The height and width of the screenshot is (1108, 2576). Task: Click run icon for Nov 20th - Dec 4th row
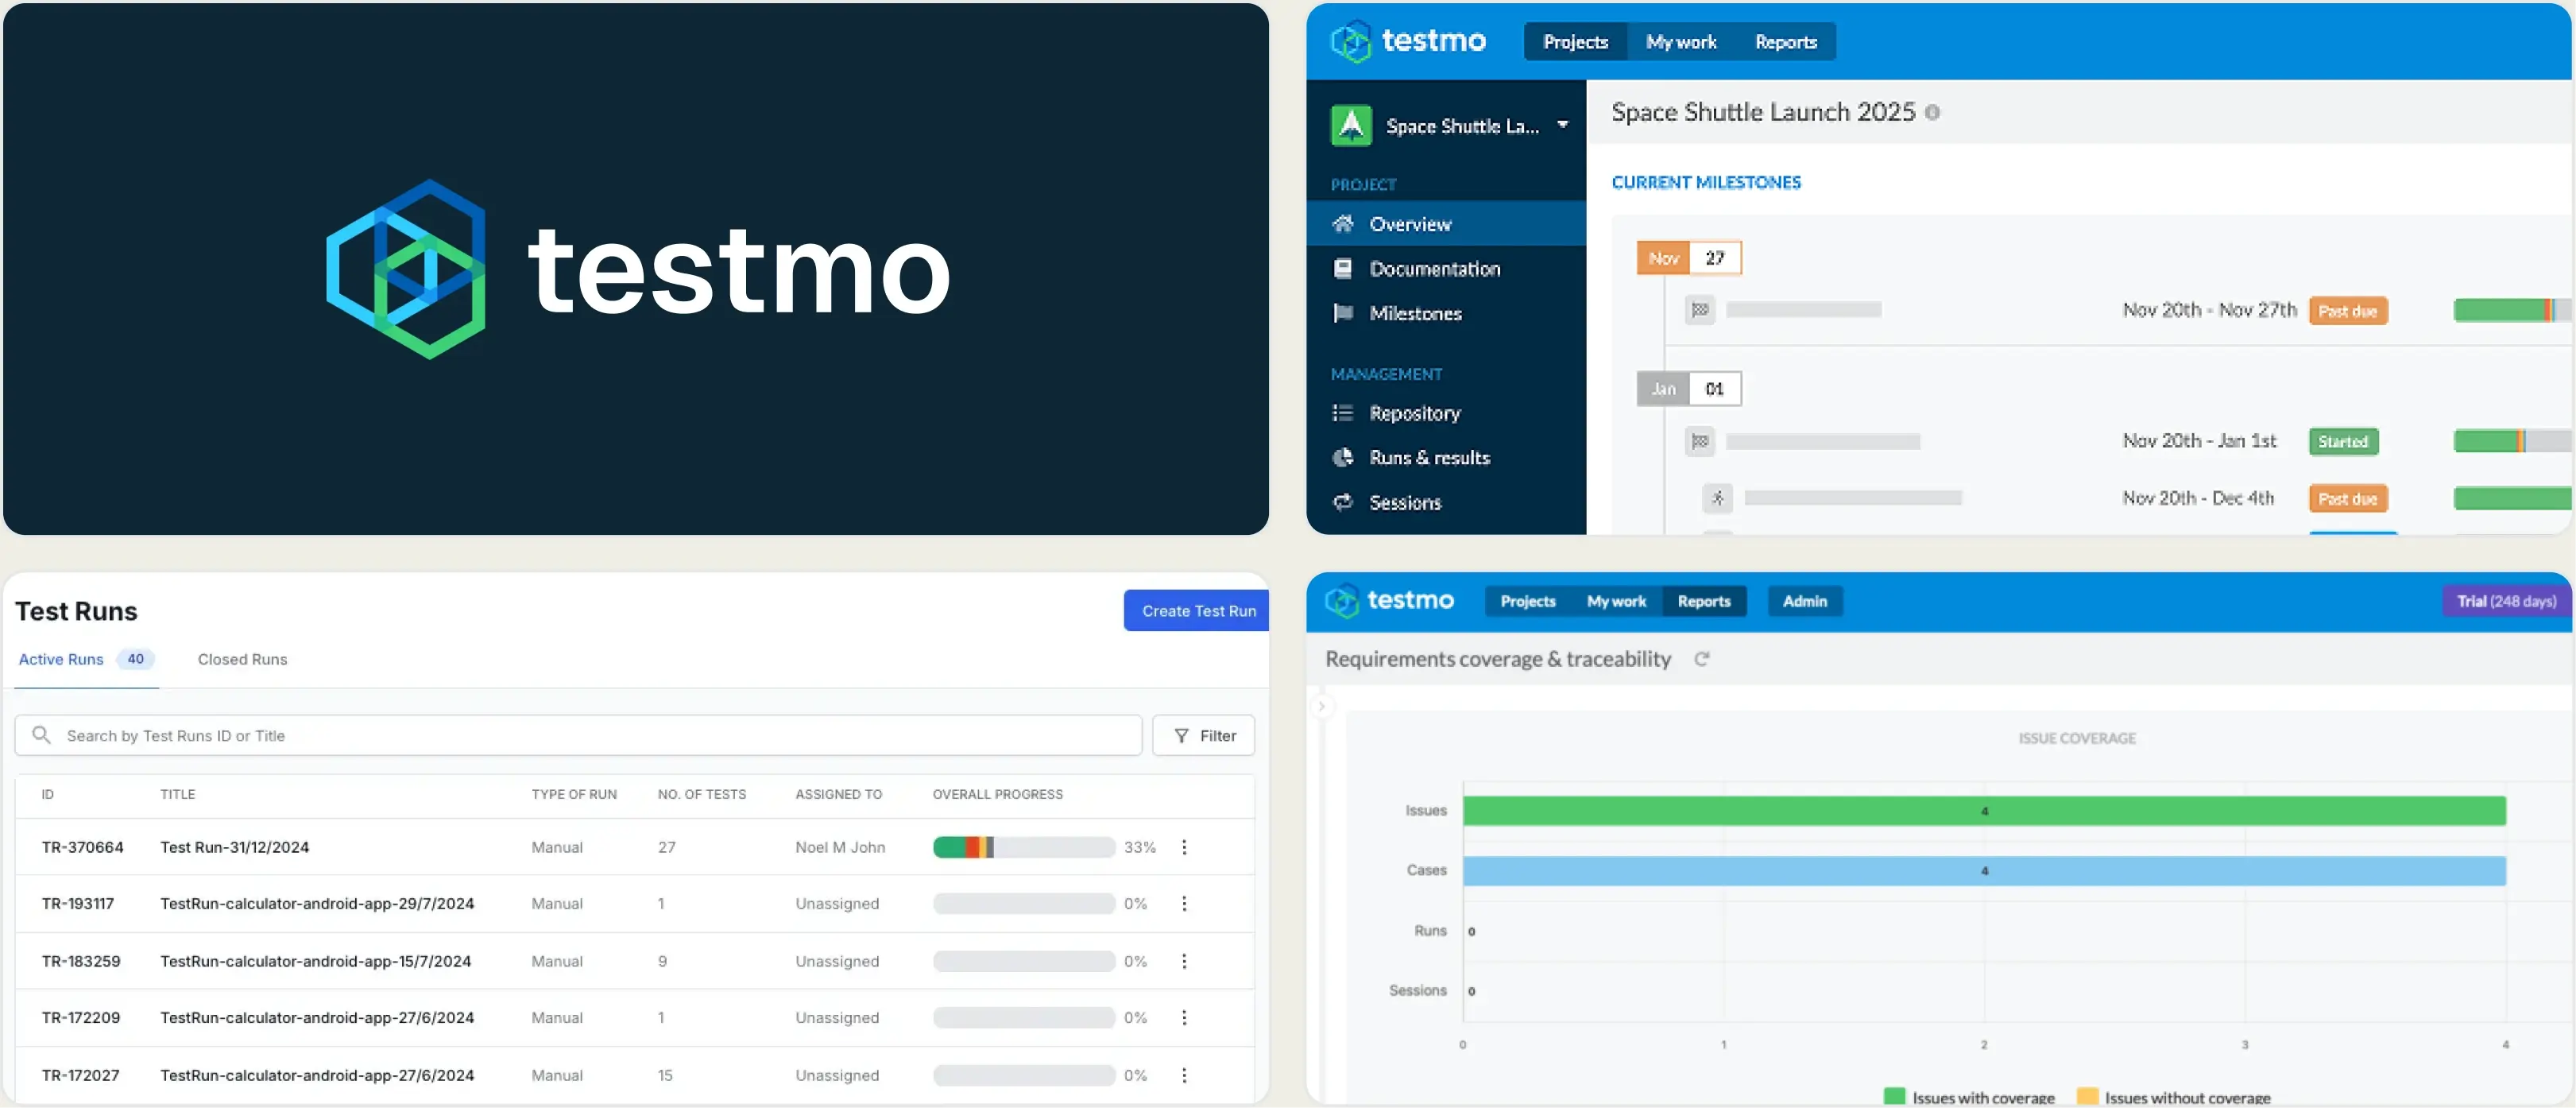point(1718,497)
